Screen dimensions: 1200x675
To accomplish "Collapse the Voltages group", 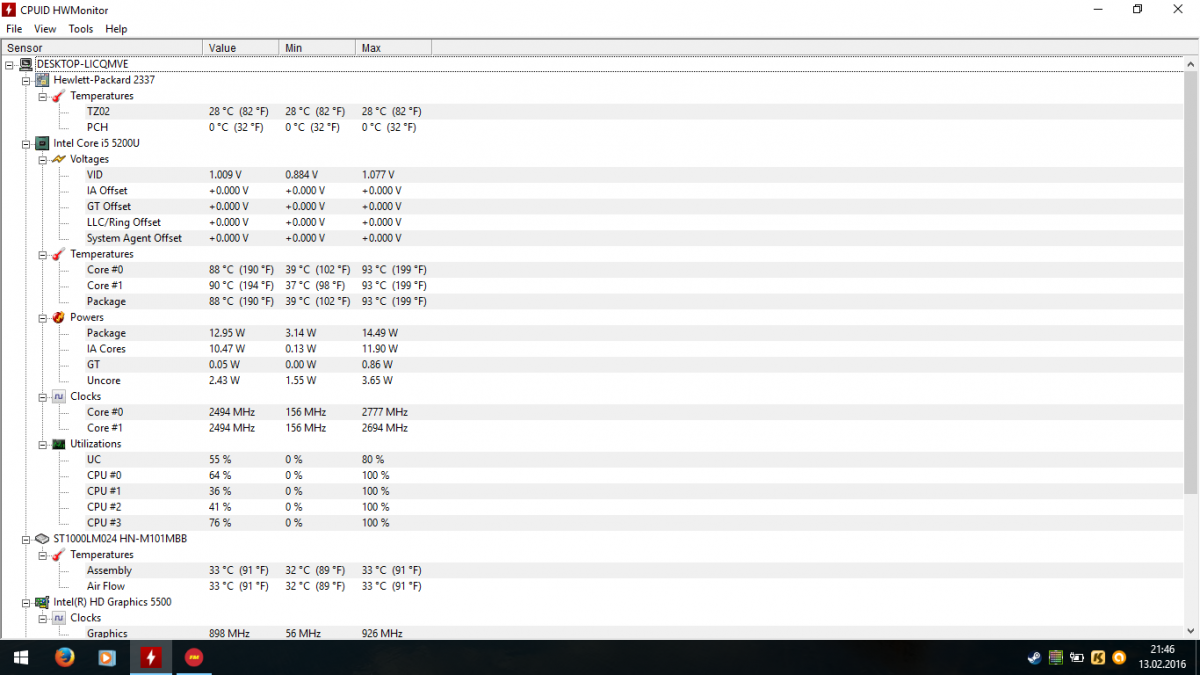I will [42, 159].
